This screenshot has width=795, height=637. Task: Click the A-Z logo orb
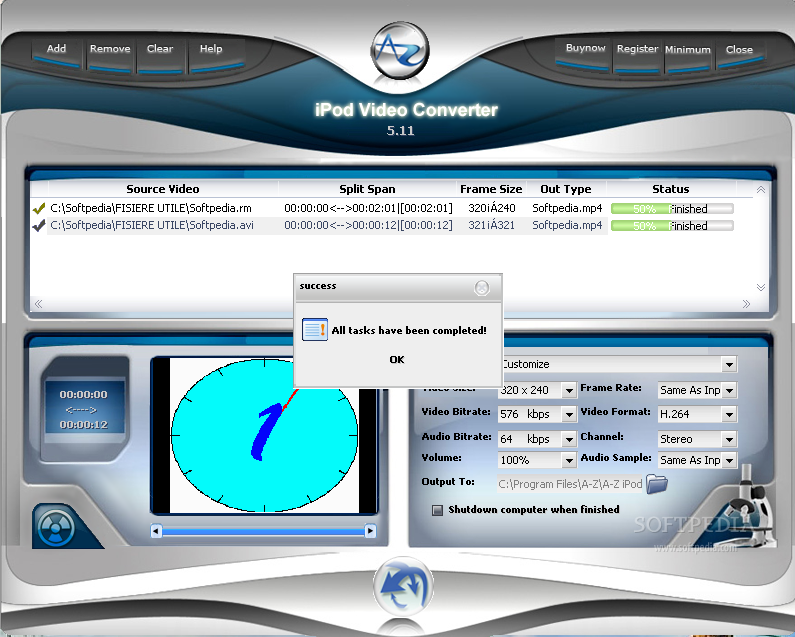[x=400, y=50]
